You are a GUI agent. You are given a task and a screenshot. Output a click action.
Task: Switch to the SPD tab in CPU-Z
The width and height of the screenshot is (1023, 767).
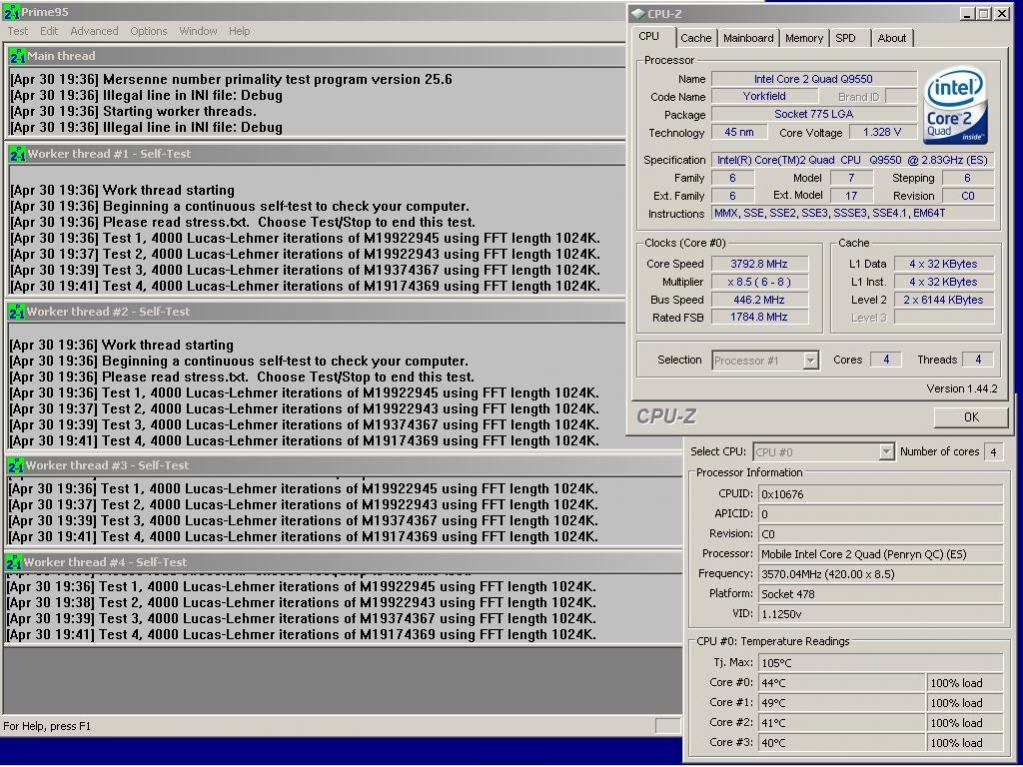[x=850, y=38]
